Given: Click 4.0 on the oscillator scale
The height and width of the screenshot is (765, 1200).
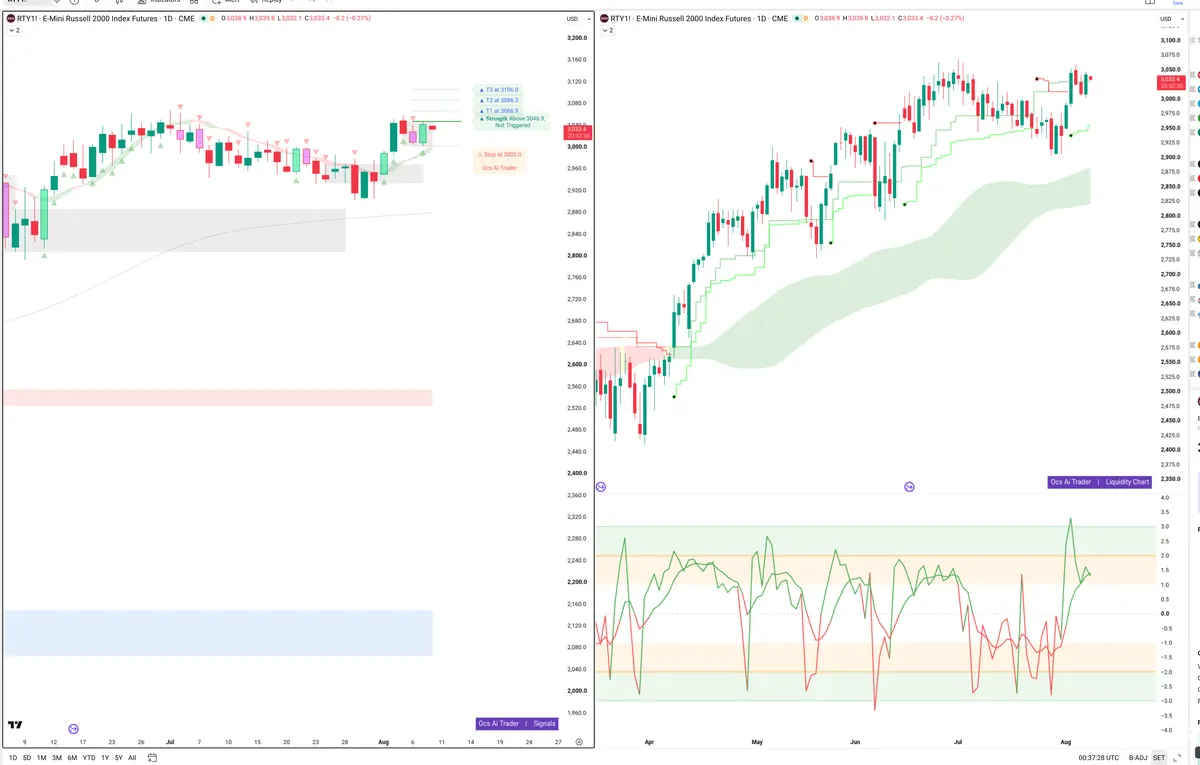Looking at the screenshot, I should [x=1165, y=497].
